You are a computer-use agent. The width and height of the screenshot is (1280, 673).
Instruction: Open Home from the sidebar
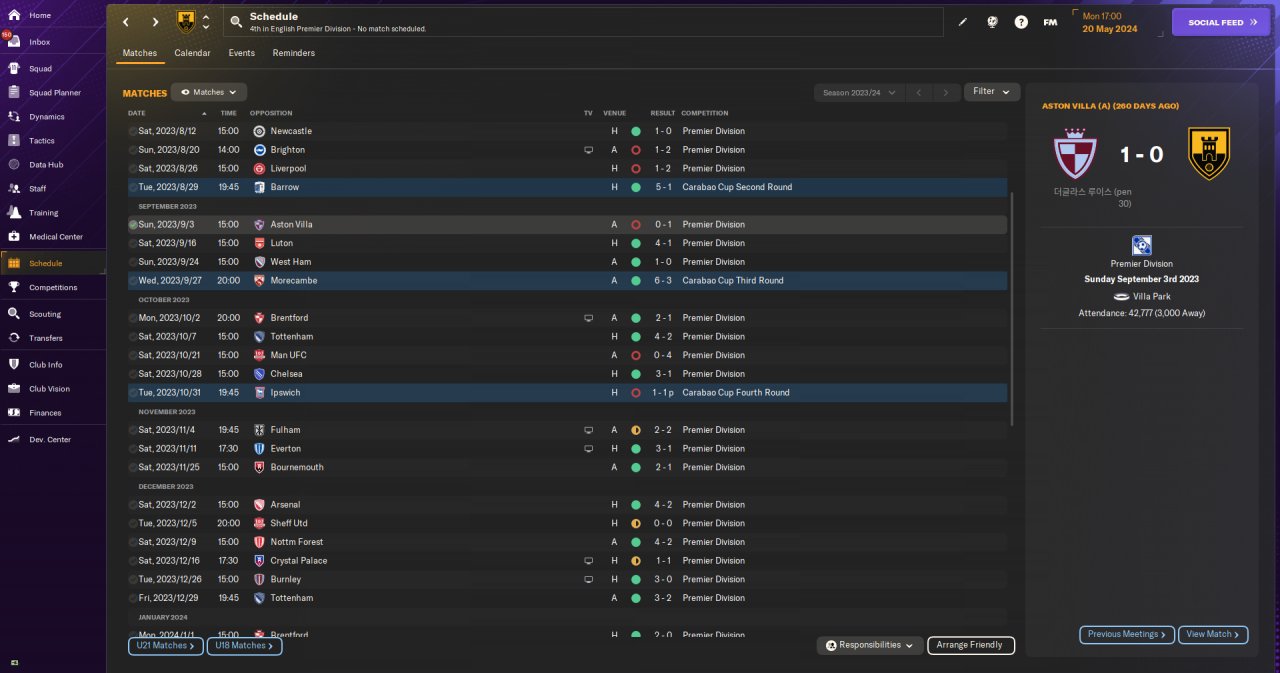click(40, 15)
